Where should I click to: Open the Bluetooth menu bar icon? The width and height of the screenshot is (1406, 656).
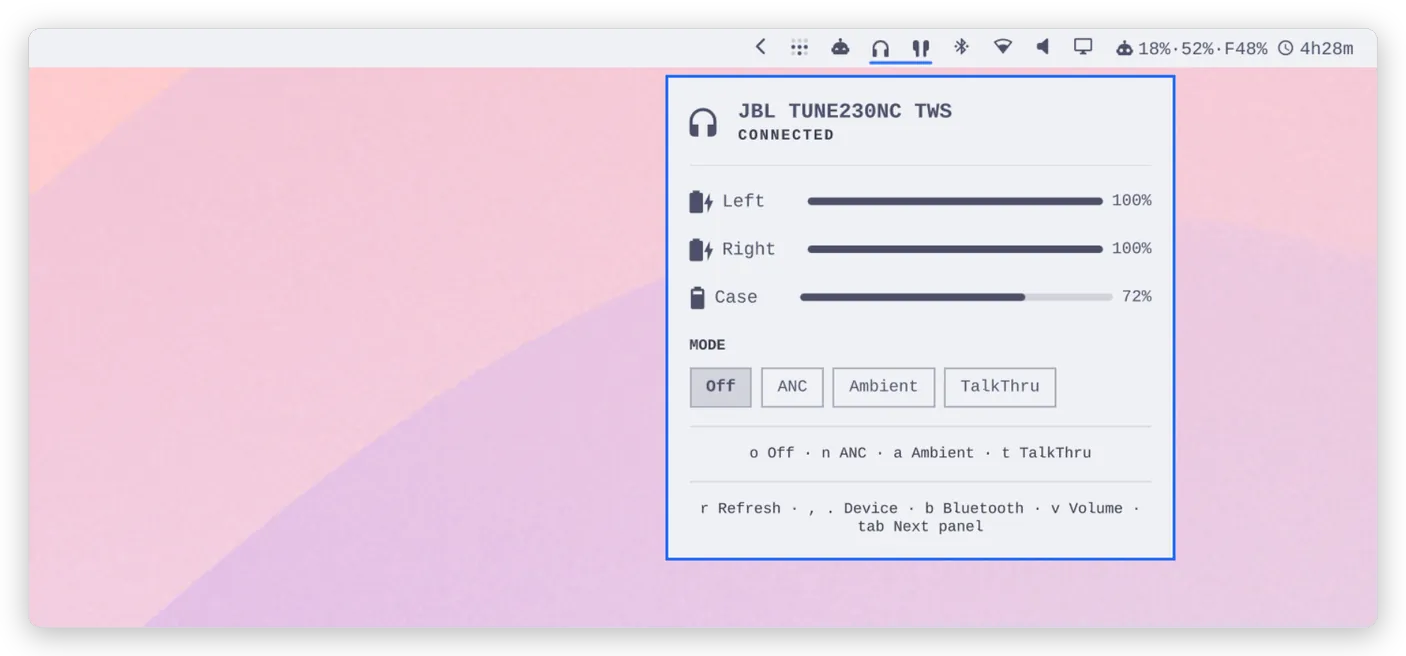tap(961, 47)
